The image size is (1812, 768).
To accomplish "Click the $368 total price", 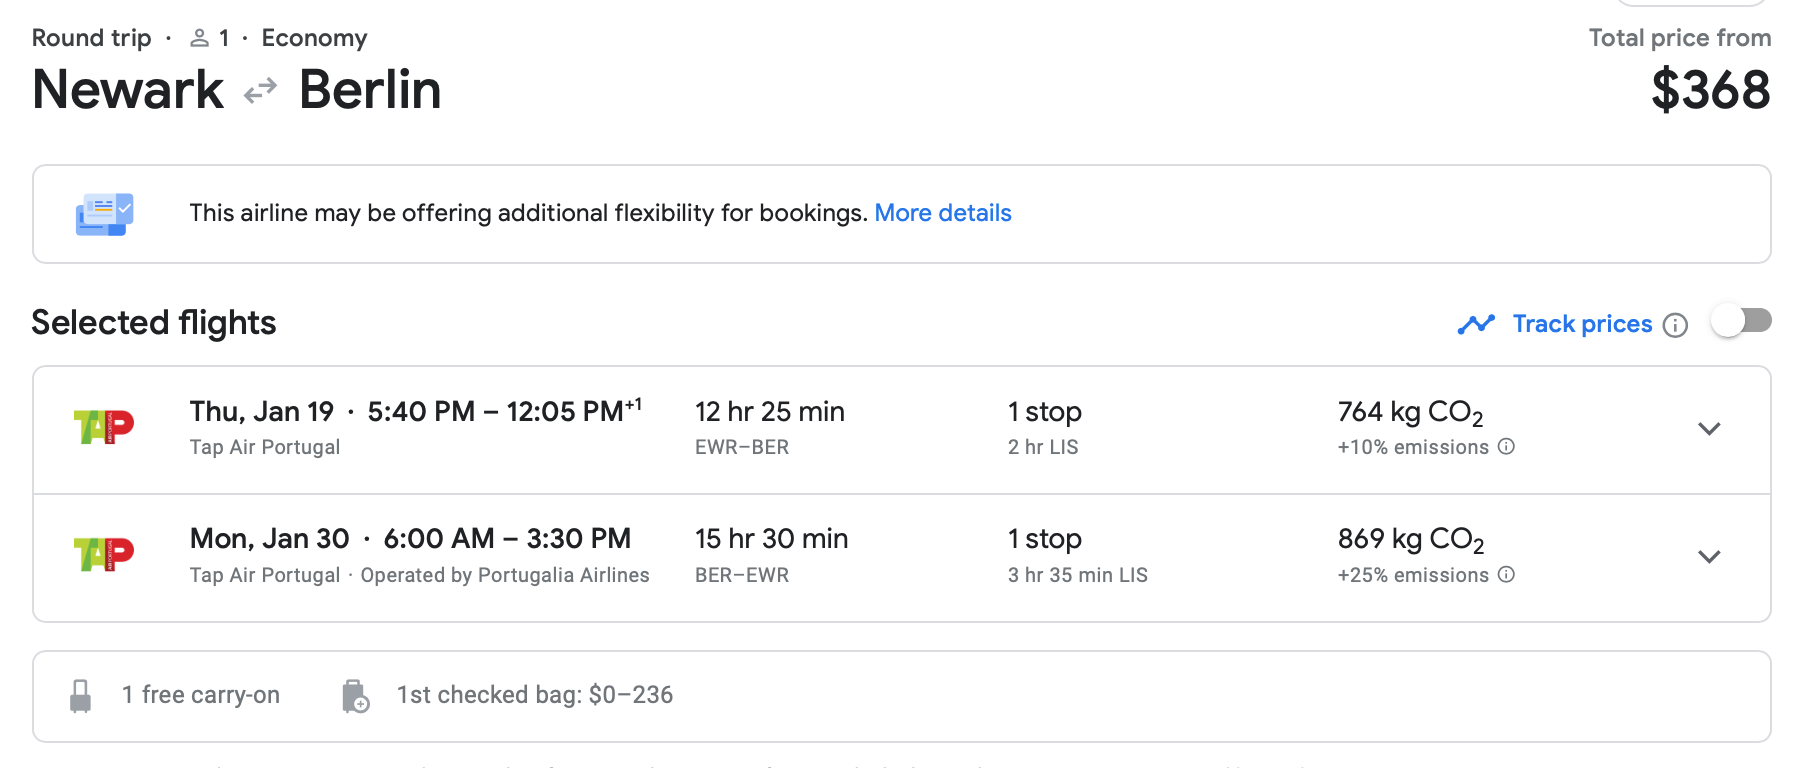I will [x=1710, y=90].
